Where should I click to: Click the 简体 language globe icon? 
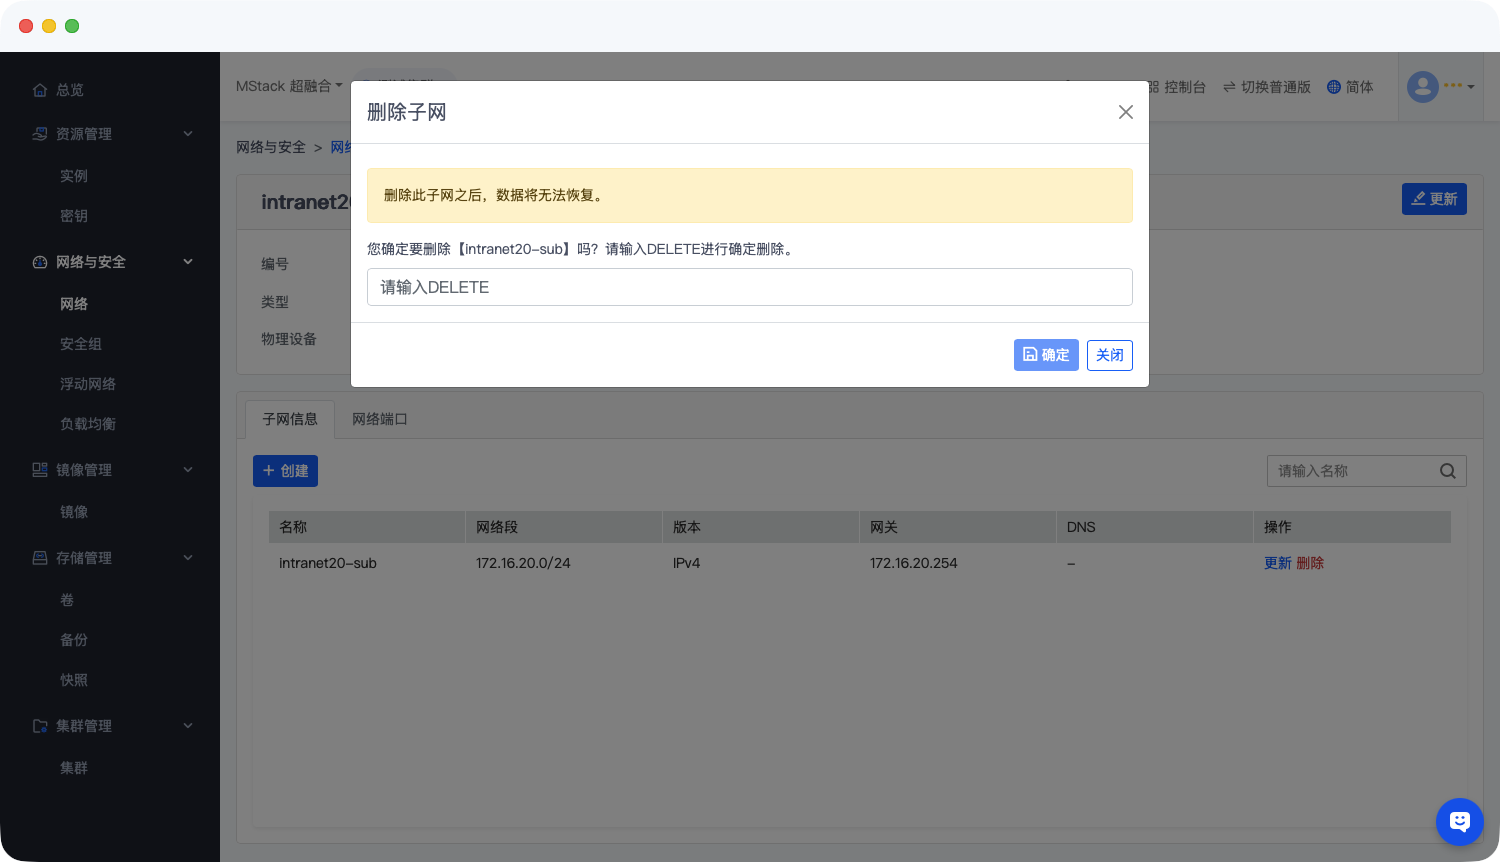[x=1333, y=87]
